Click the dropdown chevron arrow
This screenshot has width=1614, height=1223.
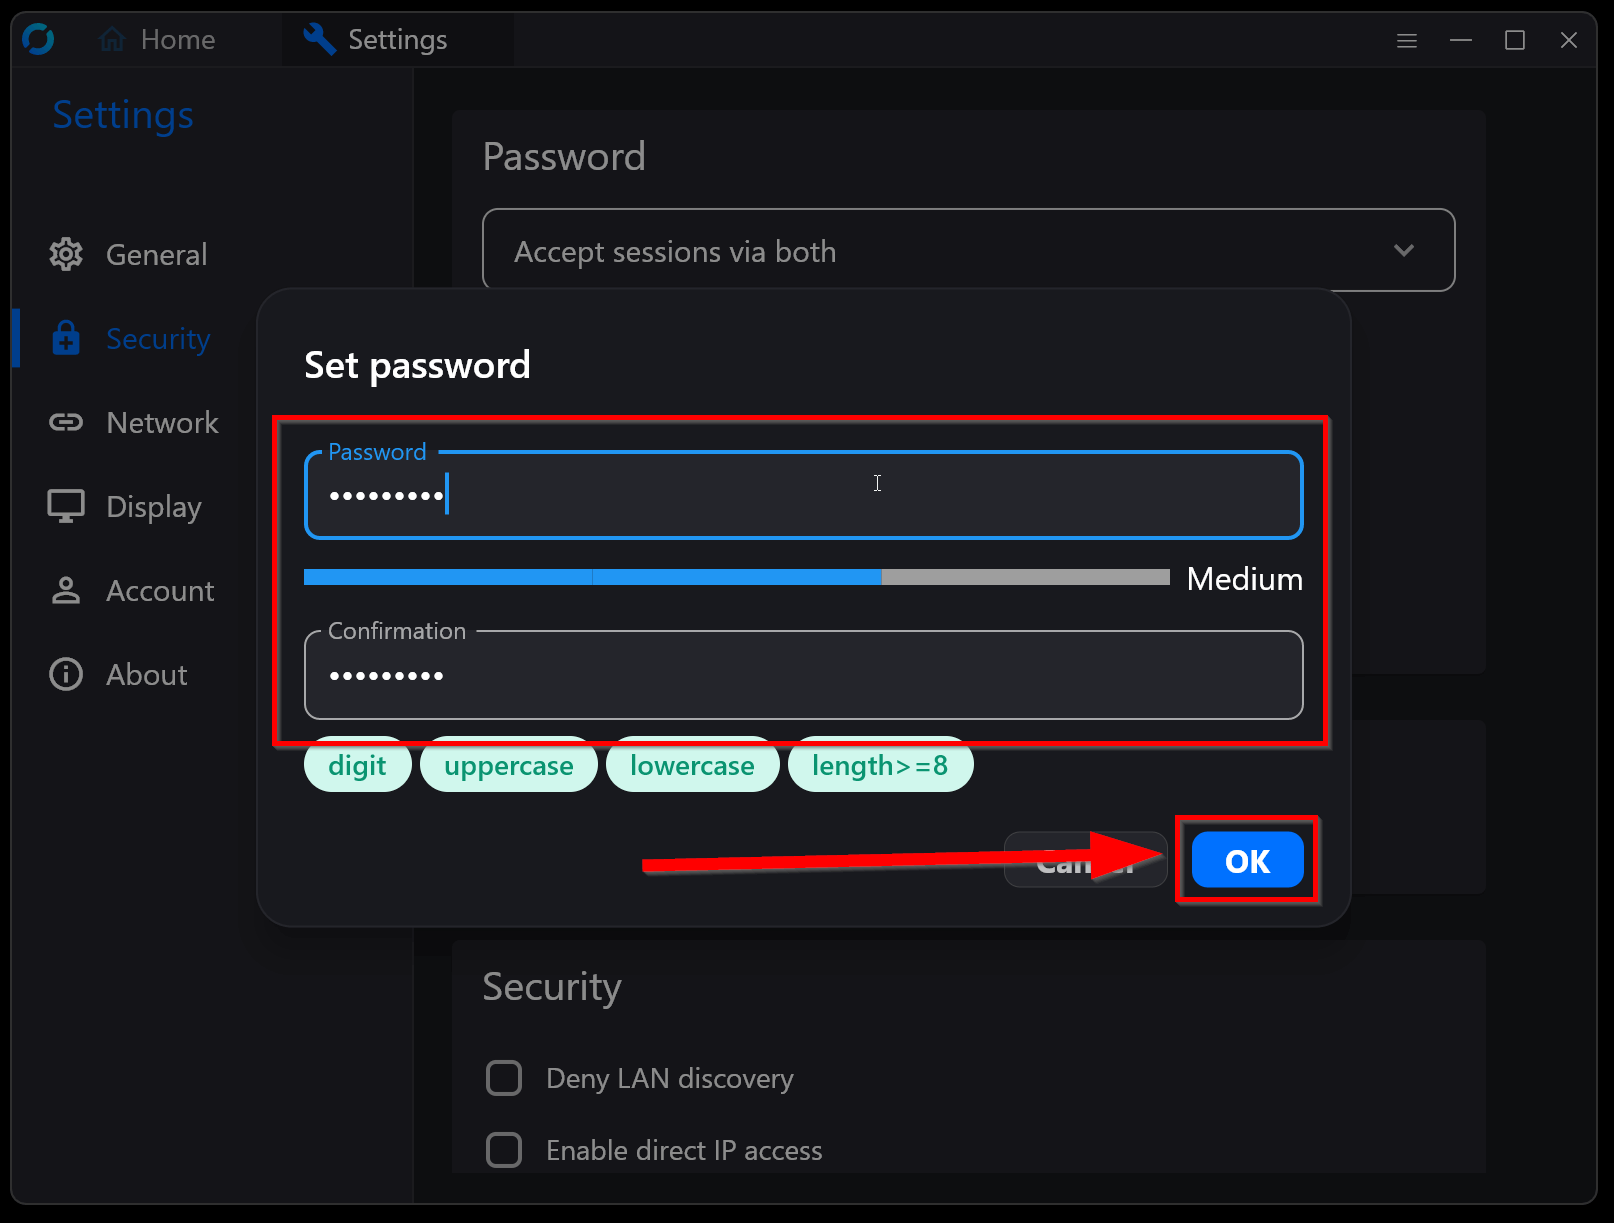click(x=1404, y=250)
